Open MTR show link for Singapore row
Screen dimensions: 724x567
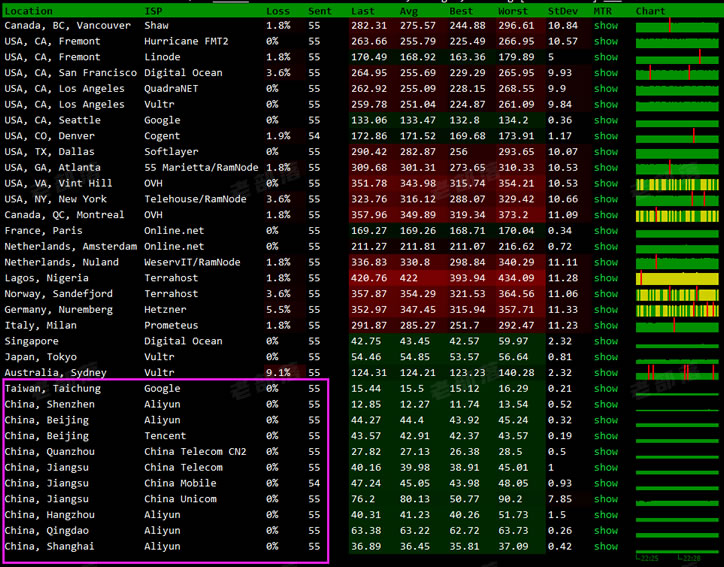pos(606,341)
